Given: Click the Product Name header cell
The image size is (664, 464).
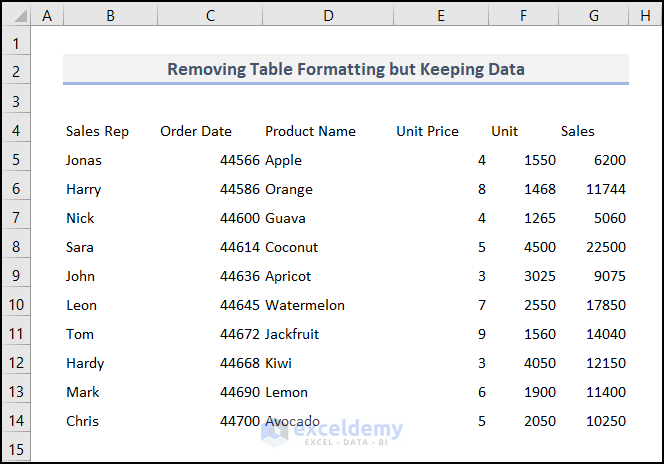Looking at the screenshot, I should pos(310,131).
